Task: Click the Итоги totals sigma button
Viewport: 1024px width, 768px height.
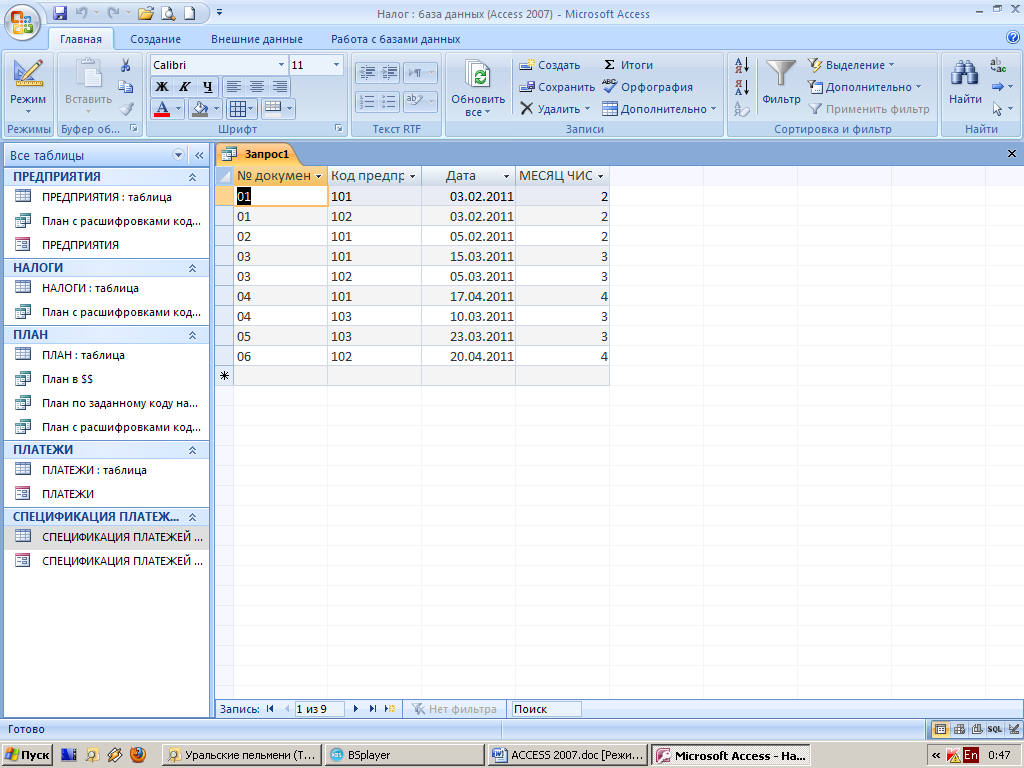Action: tap(628, 65)
